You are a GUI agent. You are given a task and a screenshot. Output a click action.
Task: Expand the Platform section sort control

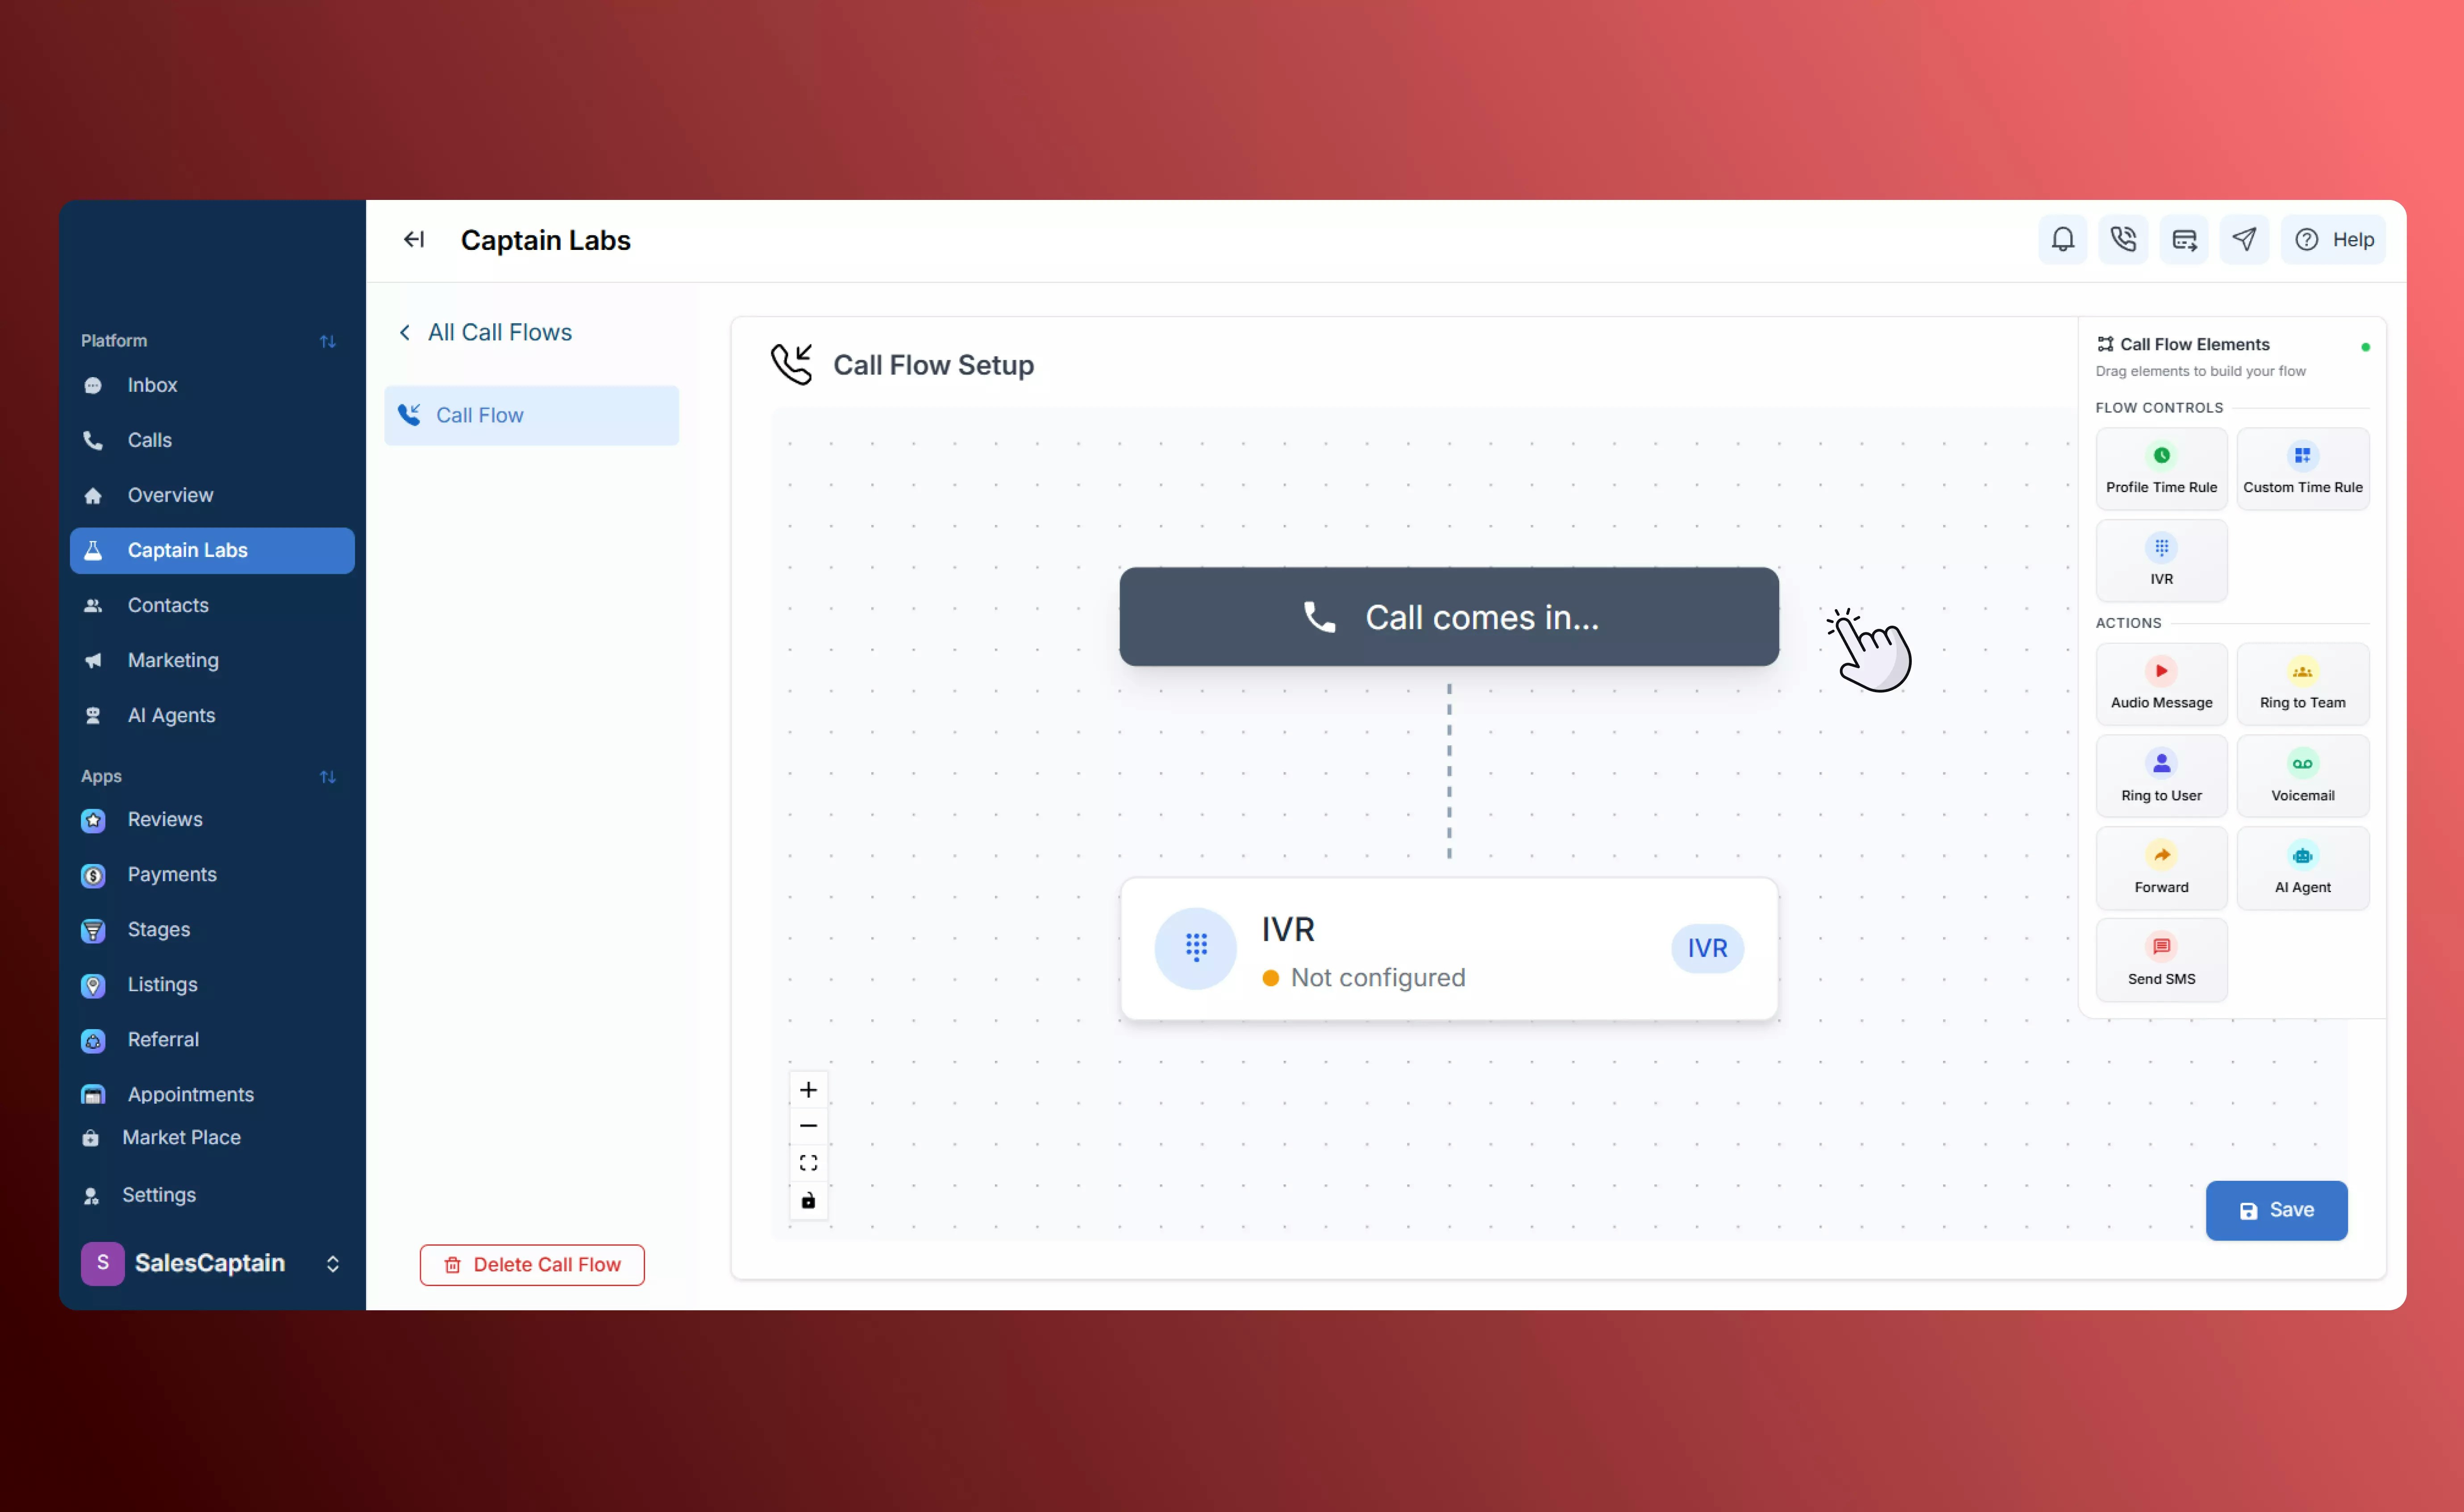click(x=329, y=341)
